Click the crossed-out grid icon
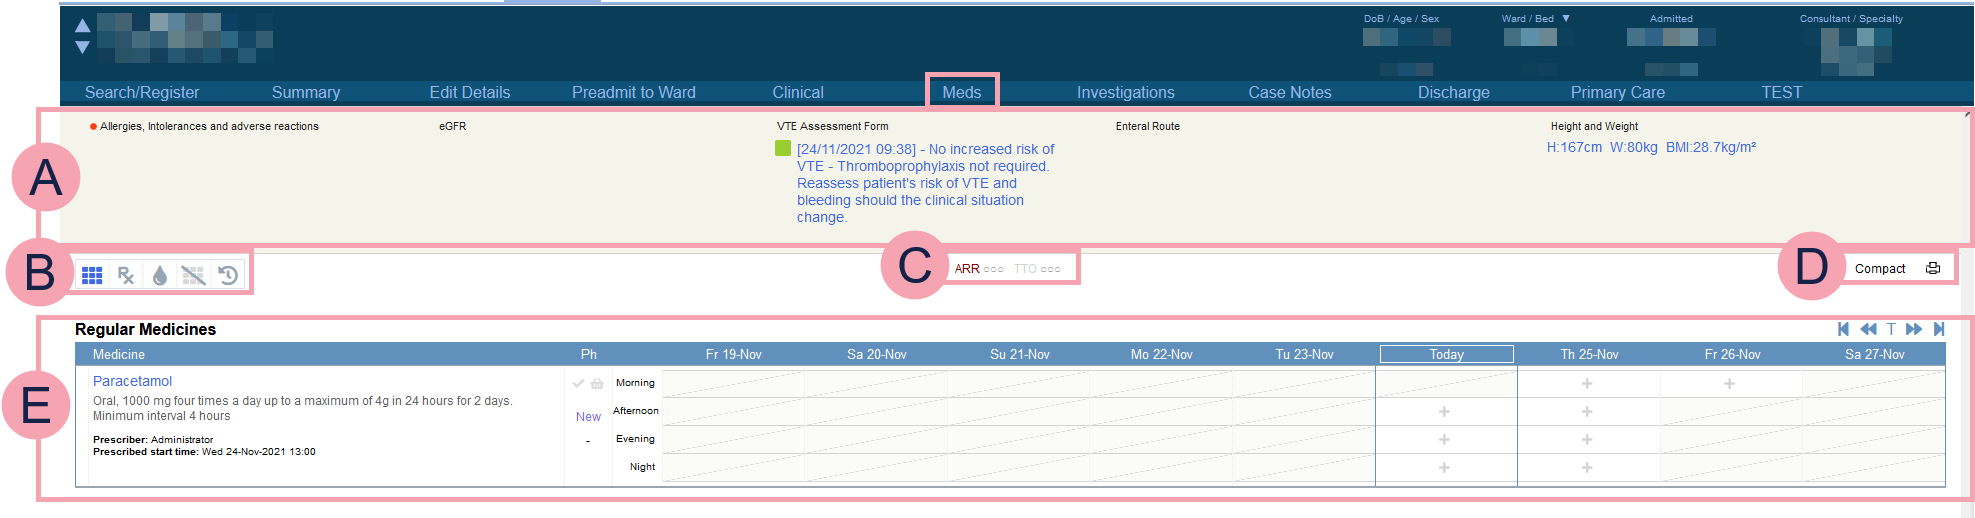The height and width of the screenshot is (518, 1975). (x=194, y=275)
